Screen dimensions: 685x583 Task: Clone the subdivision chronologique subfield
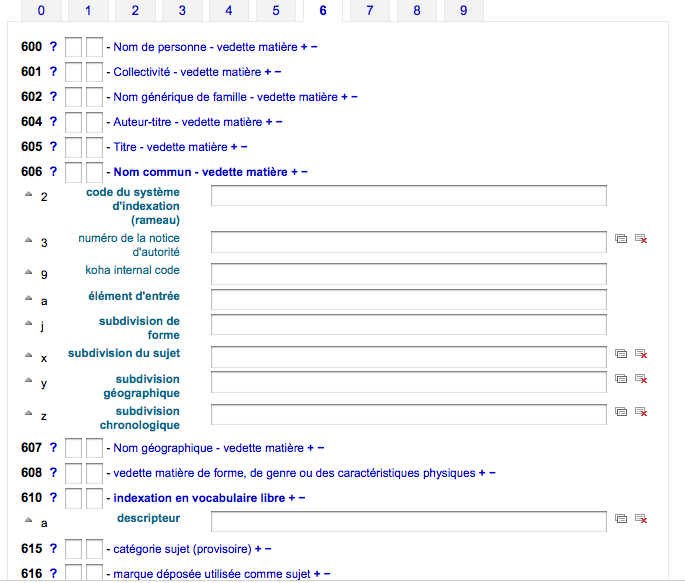[x=621, y=411]
